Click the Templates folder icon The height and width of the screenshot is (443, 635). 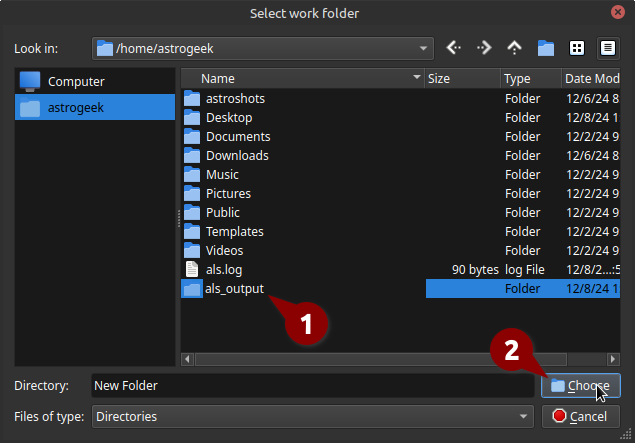pos(192,232)
